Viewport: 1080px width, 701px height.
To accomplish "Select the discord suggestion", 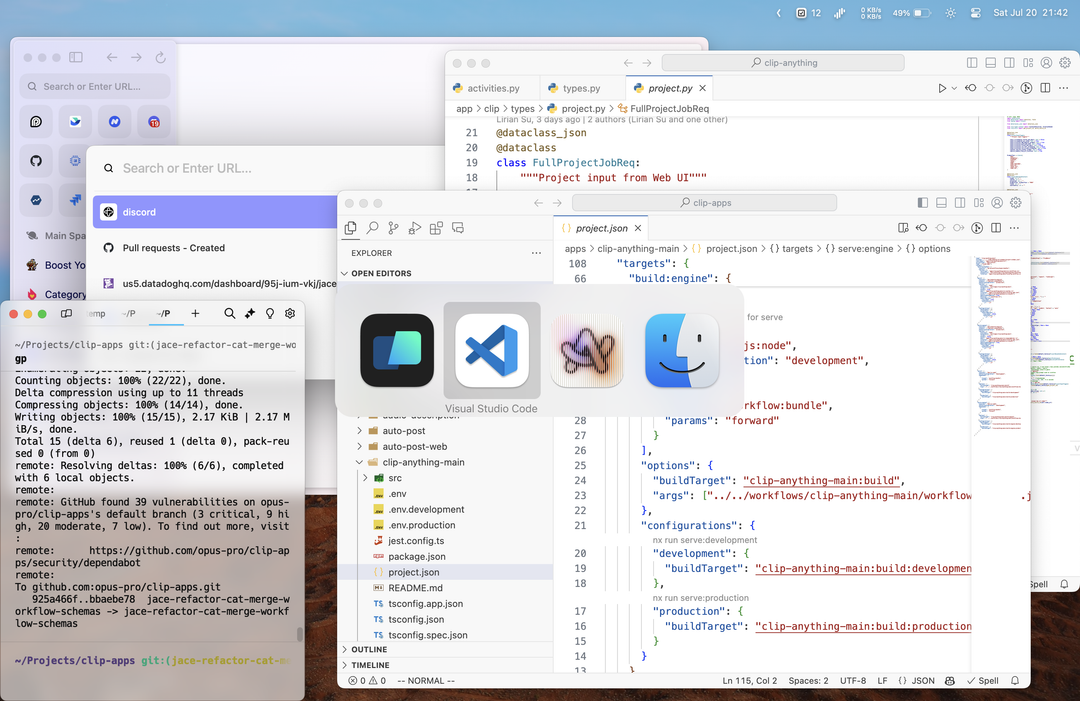I will [x=140, y=212].
